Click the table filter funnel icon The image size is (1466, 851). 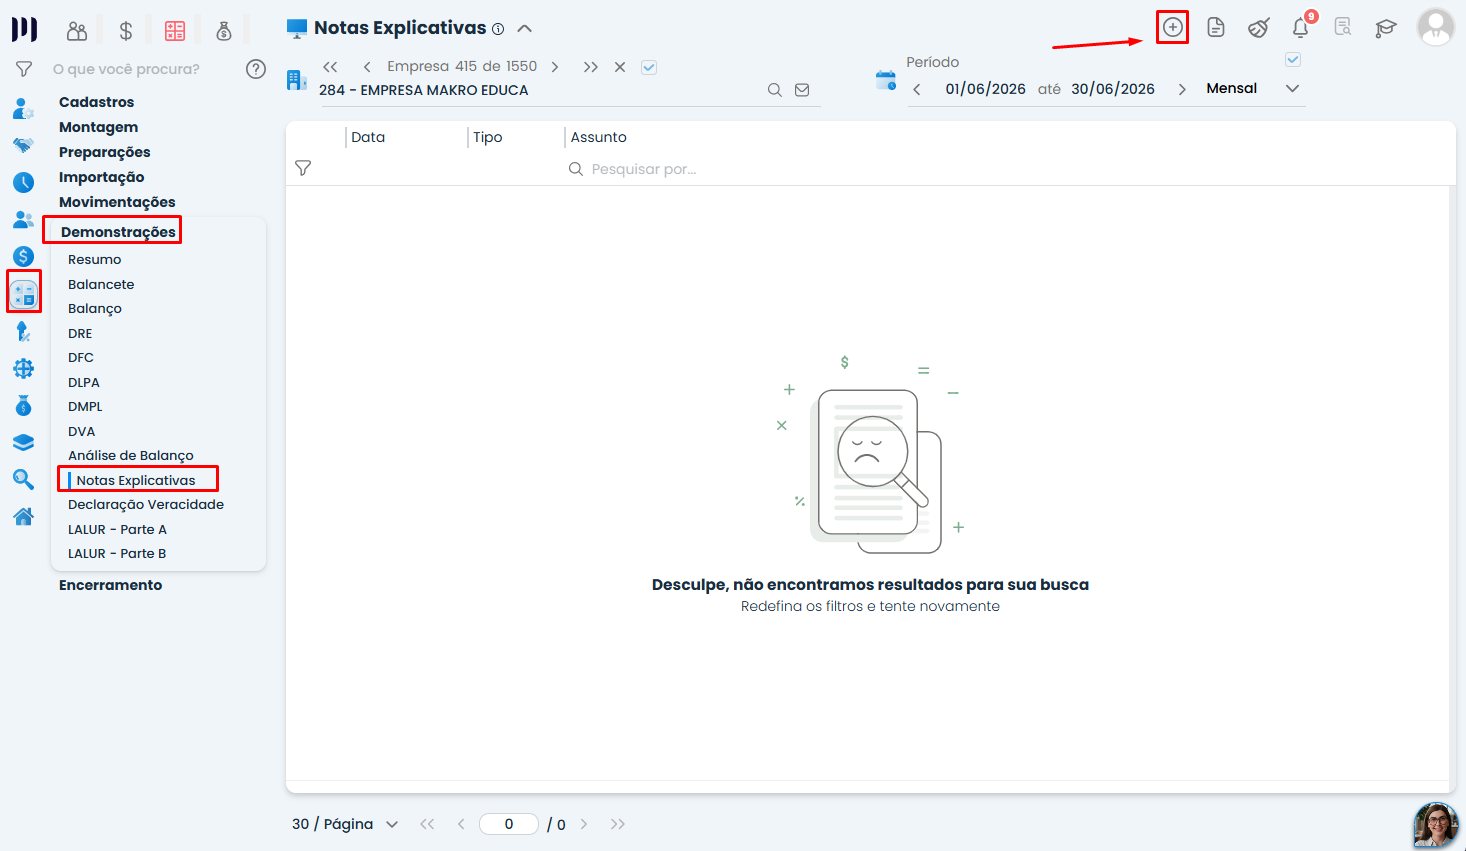[x=303, y=168]
